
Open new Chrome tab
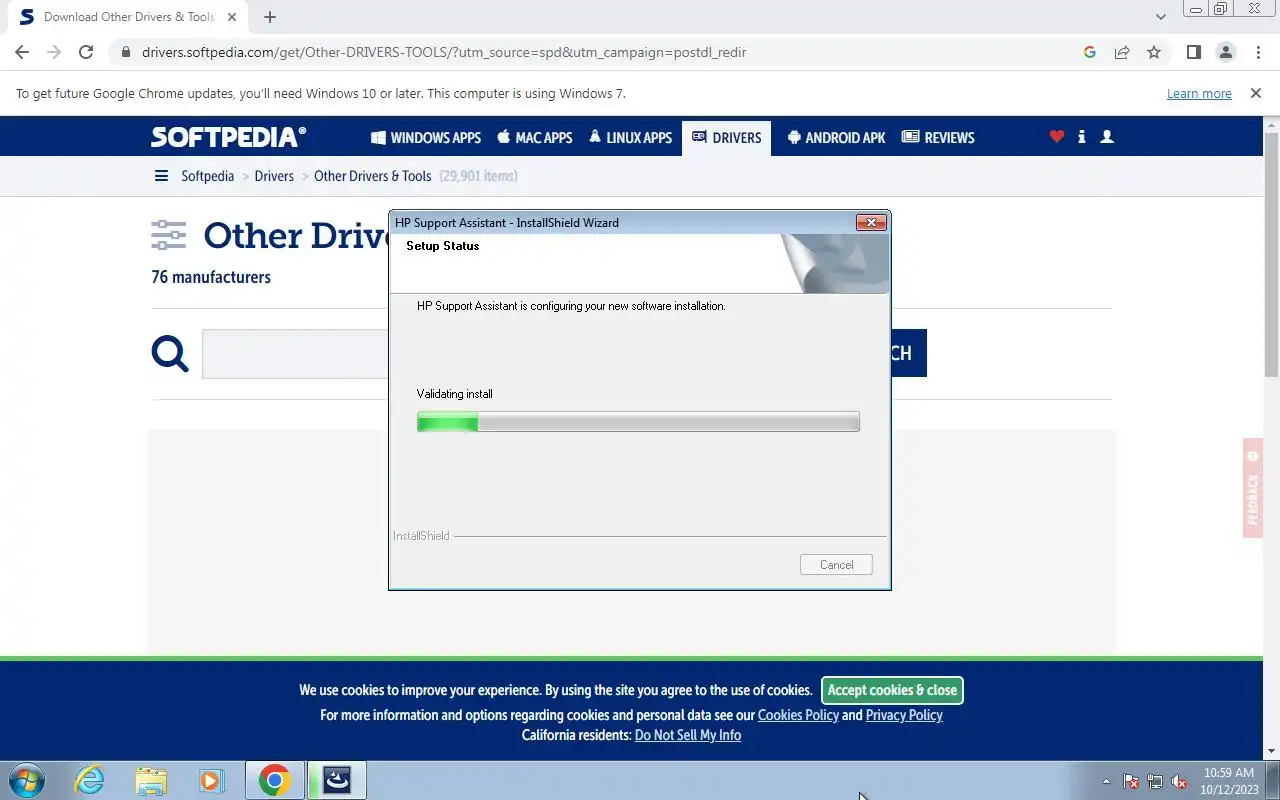tap(270, 17)
